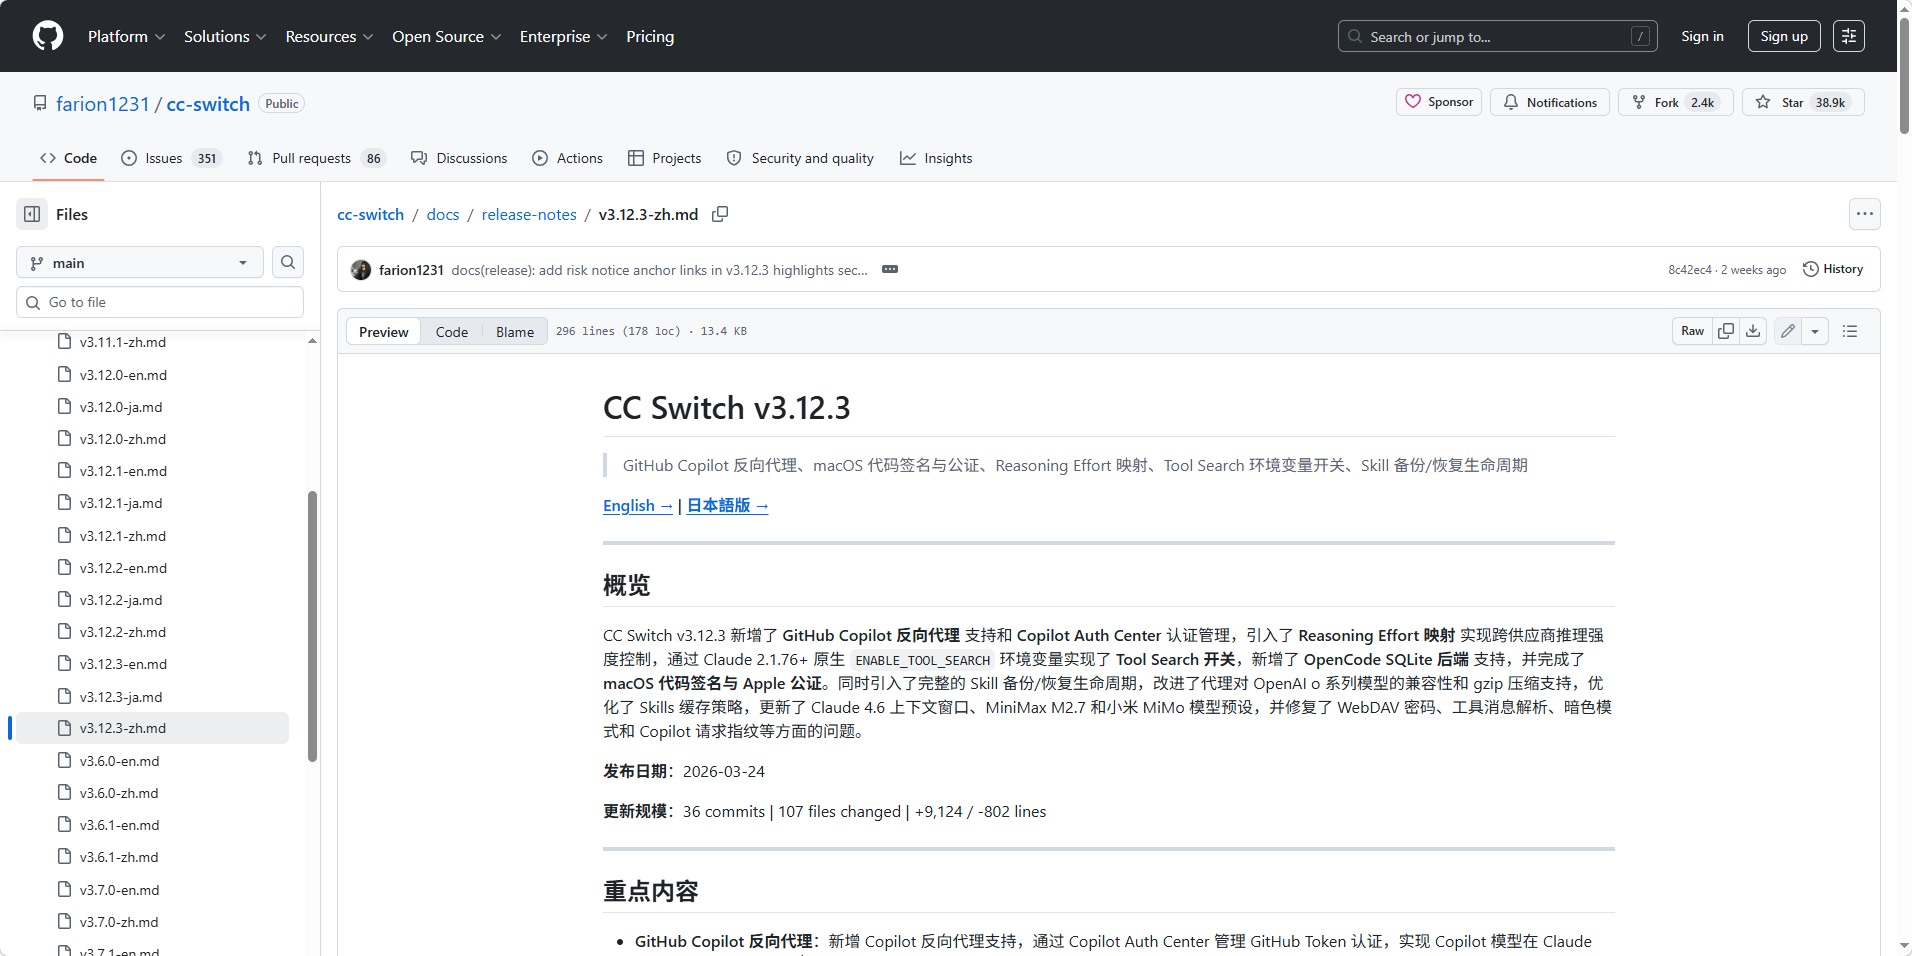1912x956 pixels.
Task: Copy file path icon next to v3.12.3-zh.md
Action: (x=720, y=214)
